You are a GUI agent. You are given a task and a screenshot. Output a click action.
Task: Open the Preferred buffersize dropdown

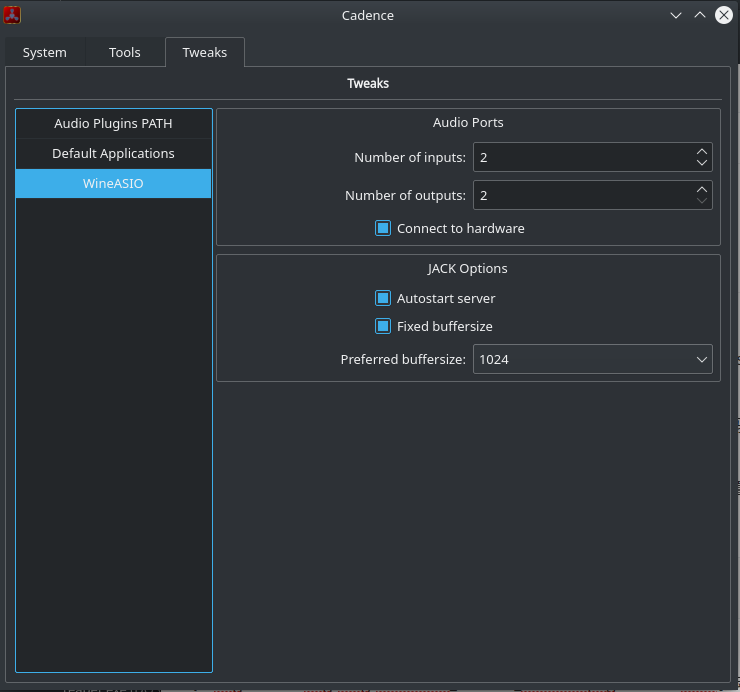[x=593, y=359]
